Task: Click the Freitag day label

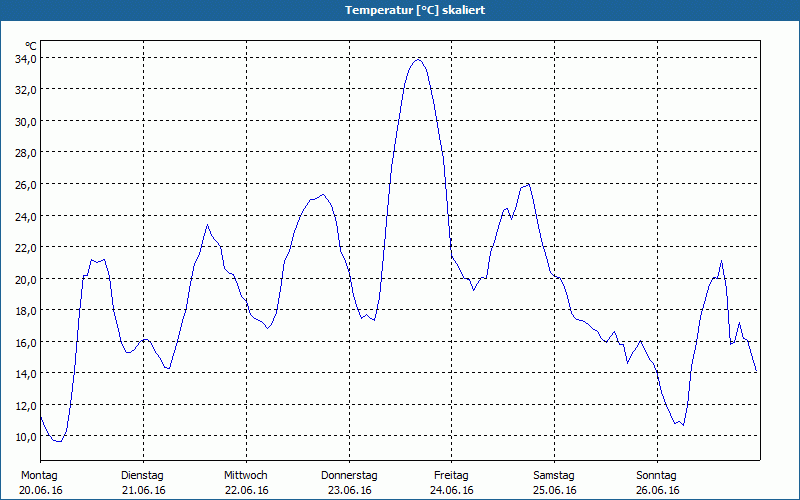Action: tap(451, 476)
